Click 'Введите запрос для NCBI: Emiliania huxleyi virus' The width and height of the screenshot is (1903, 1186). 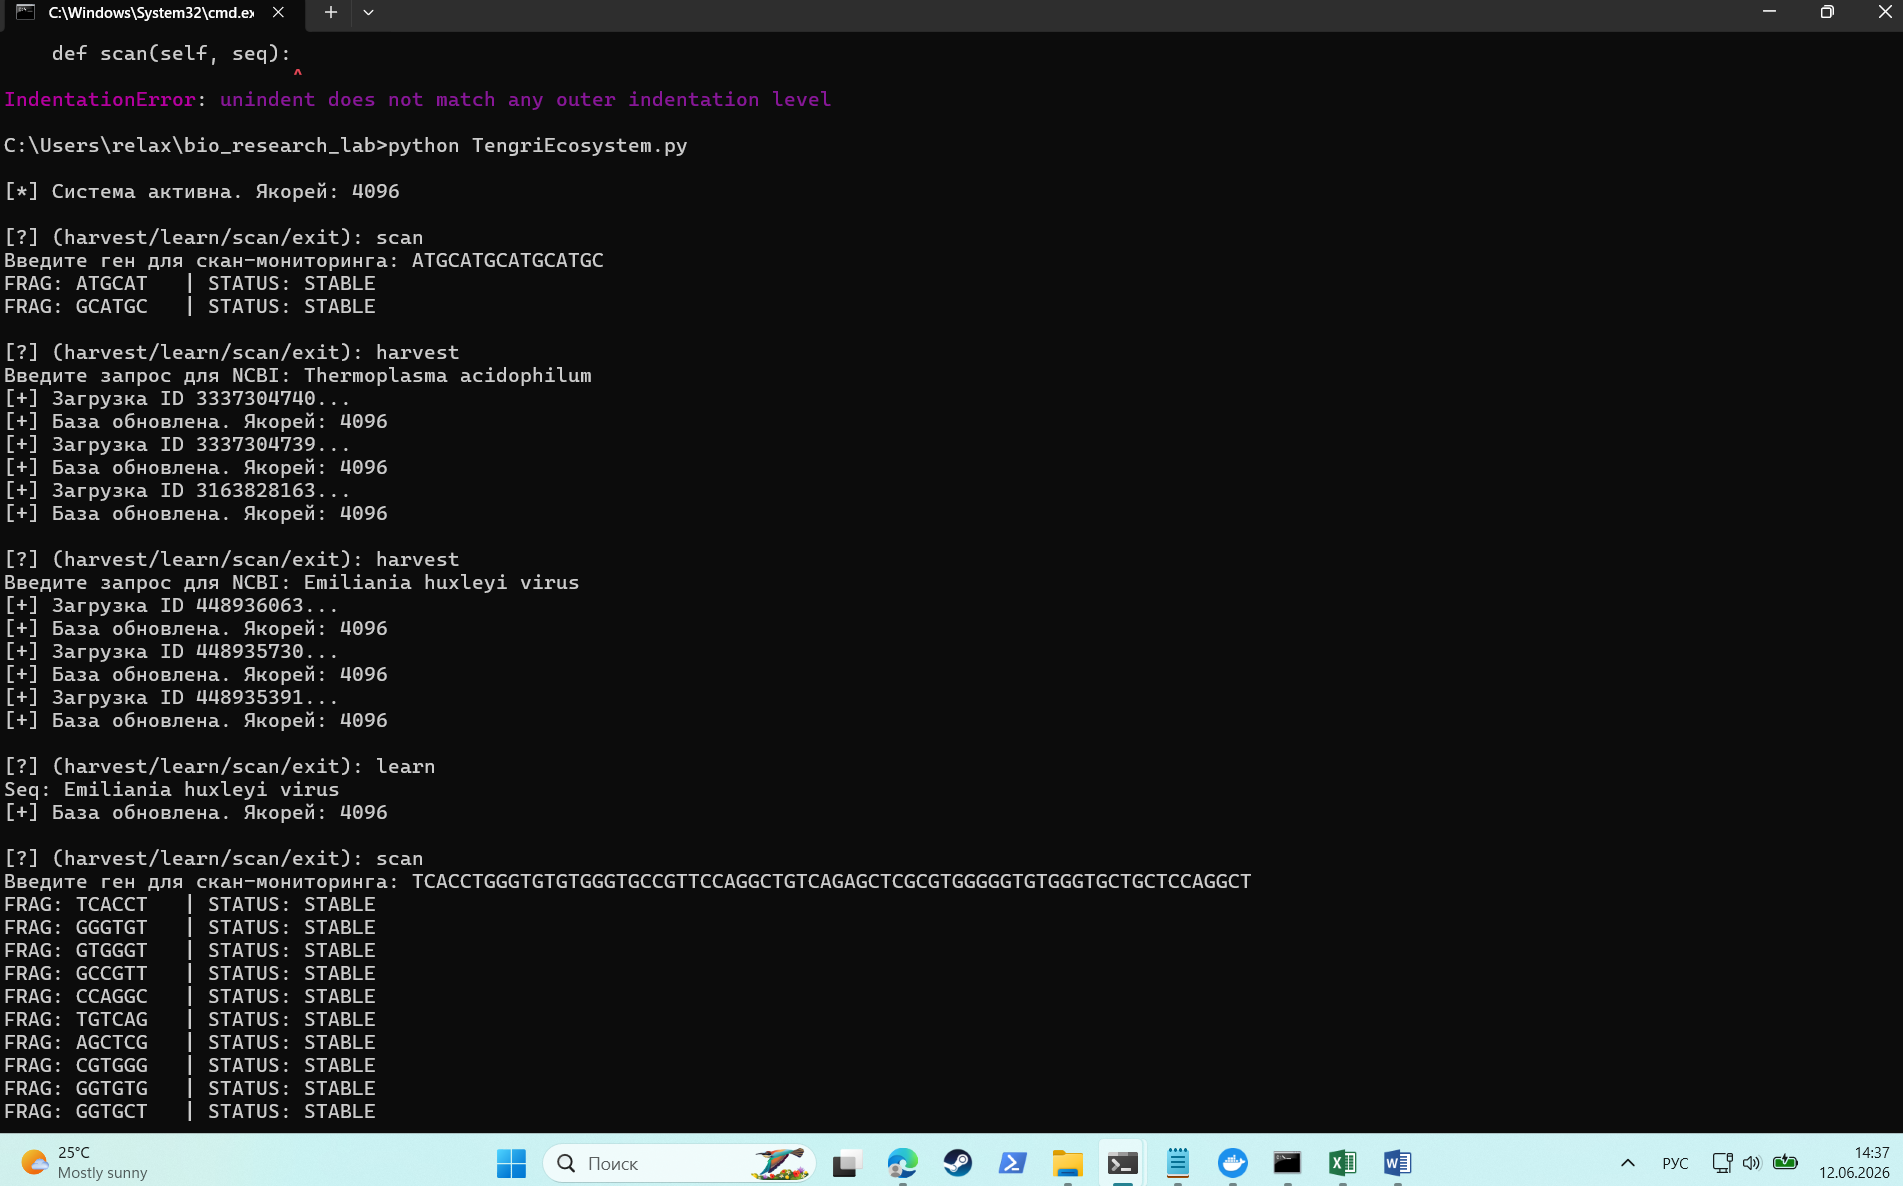pos(292,583)
